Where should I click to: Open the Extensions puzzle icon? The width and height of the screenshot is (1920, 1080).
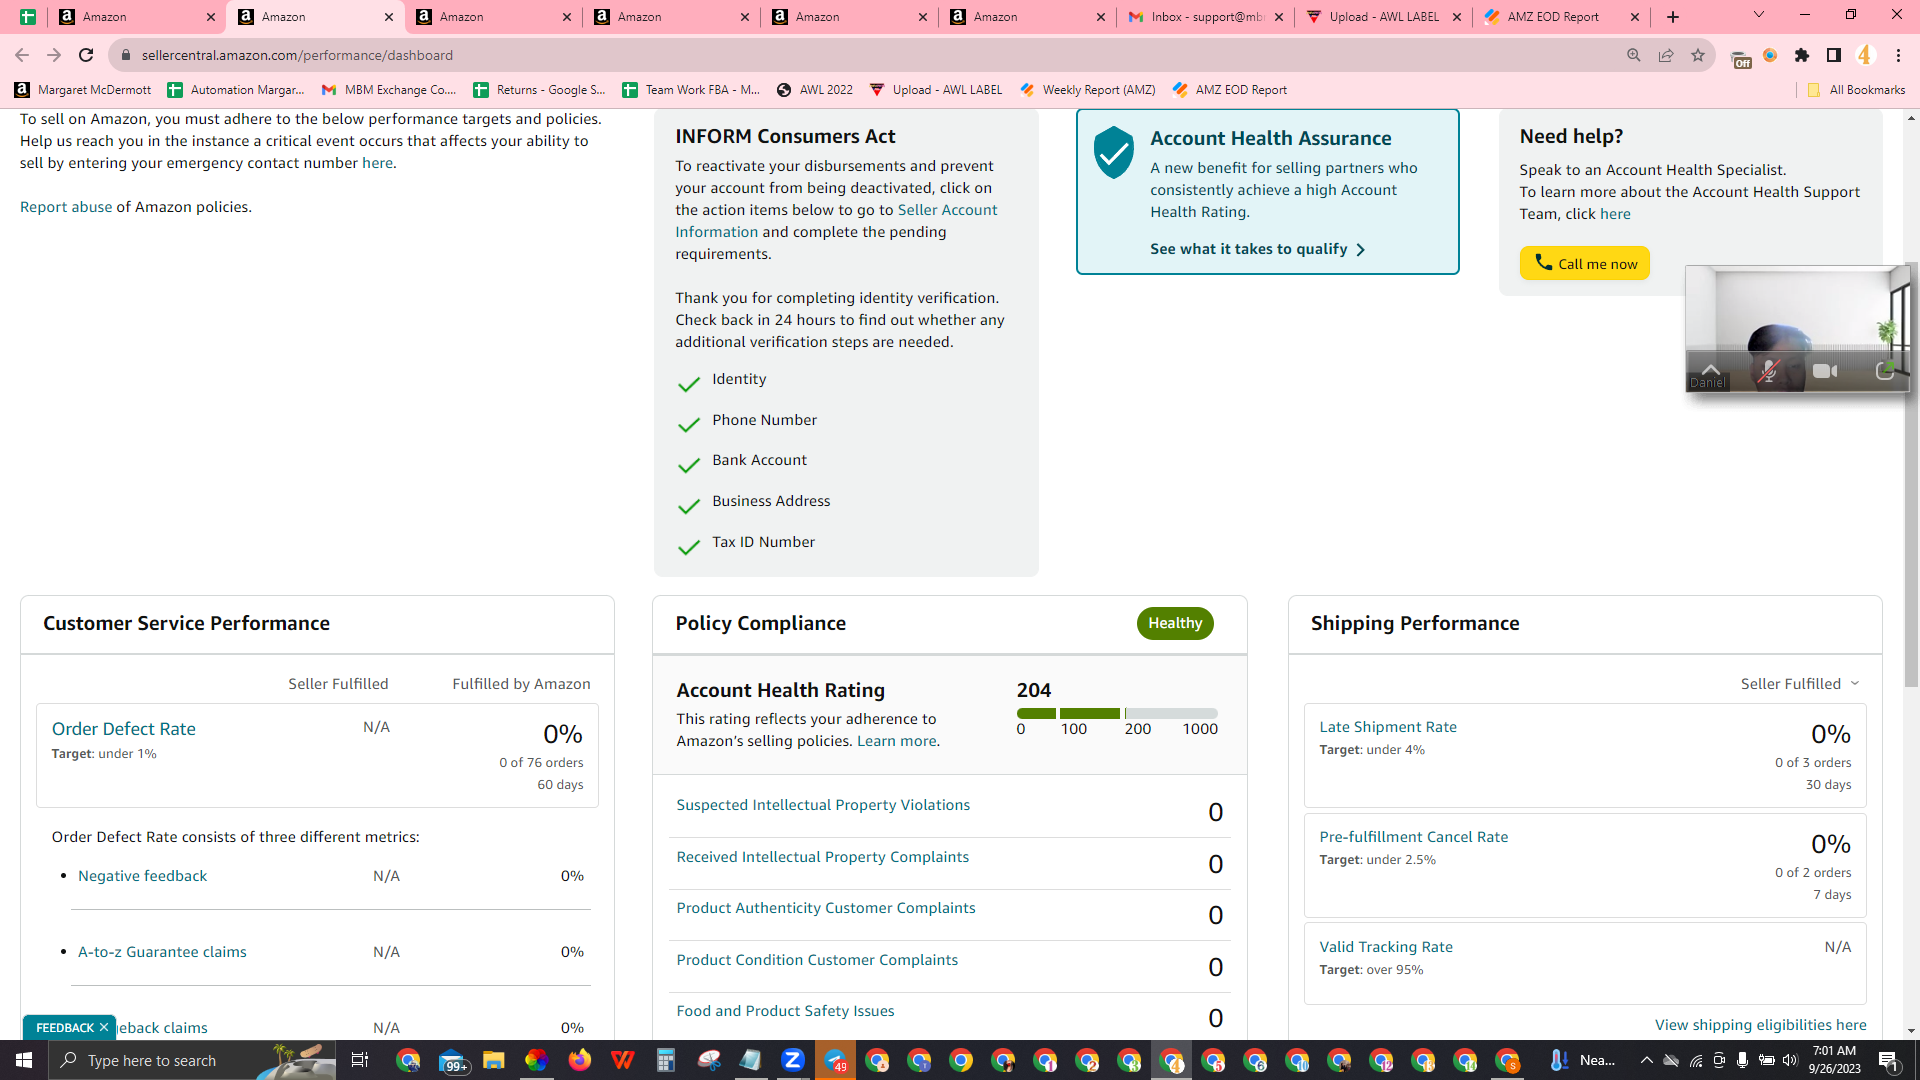click(1802, 55)
